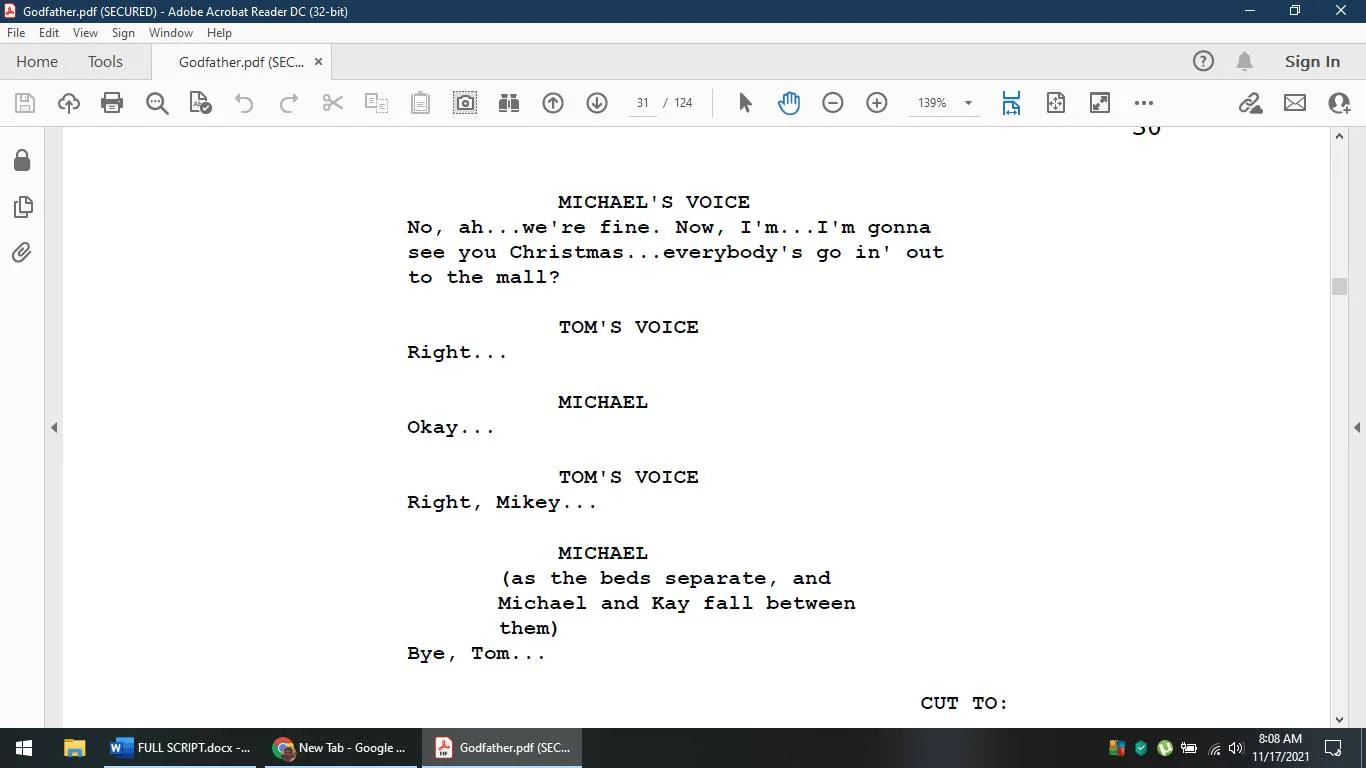The image size is (1366, 768).
Task: Zoom out with the minus circle icon
Action: pos(833,103)
